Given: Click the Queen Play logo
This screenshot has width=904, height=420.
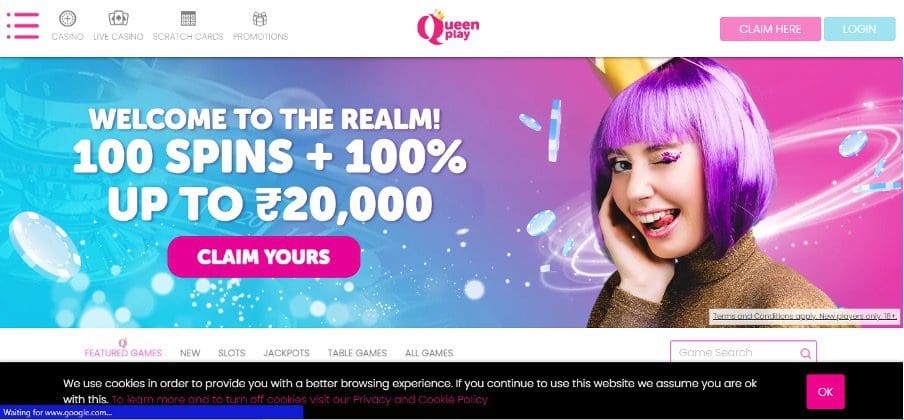Looking at the screenshot, I should pos(448,27).
